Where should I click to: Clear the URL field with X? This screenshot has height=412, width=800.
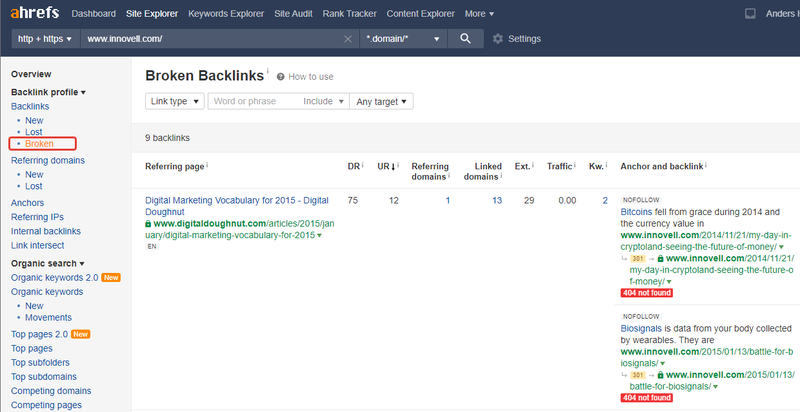pos(348,39)
